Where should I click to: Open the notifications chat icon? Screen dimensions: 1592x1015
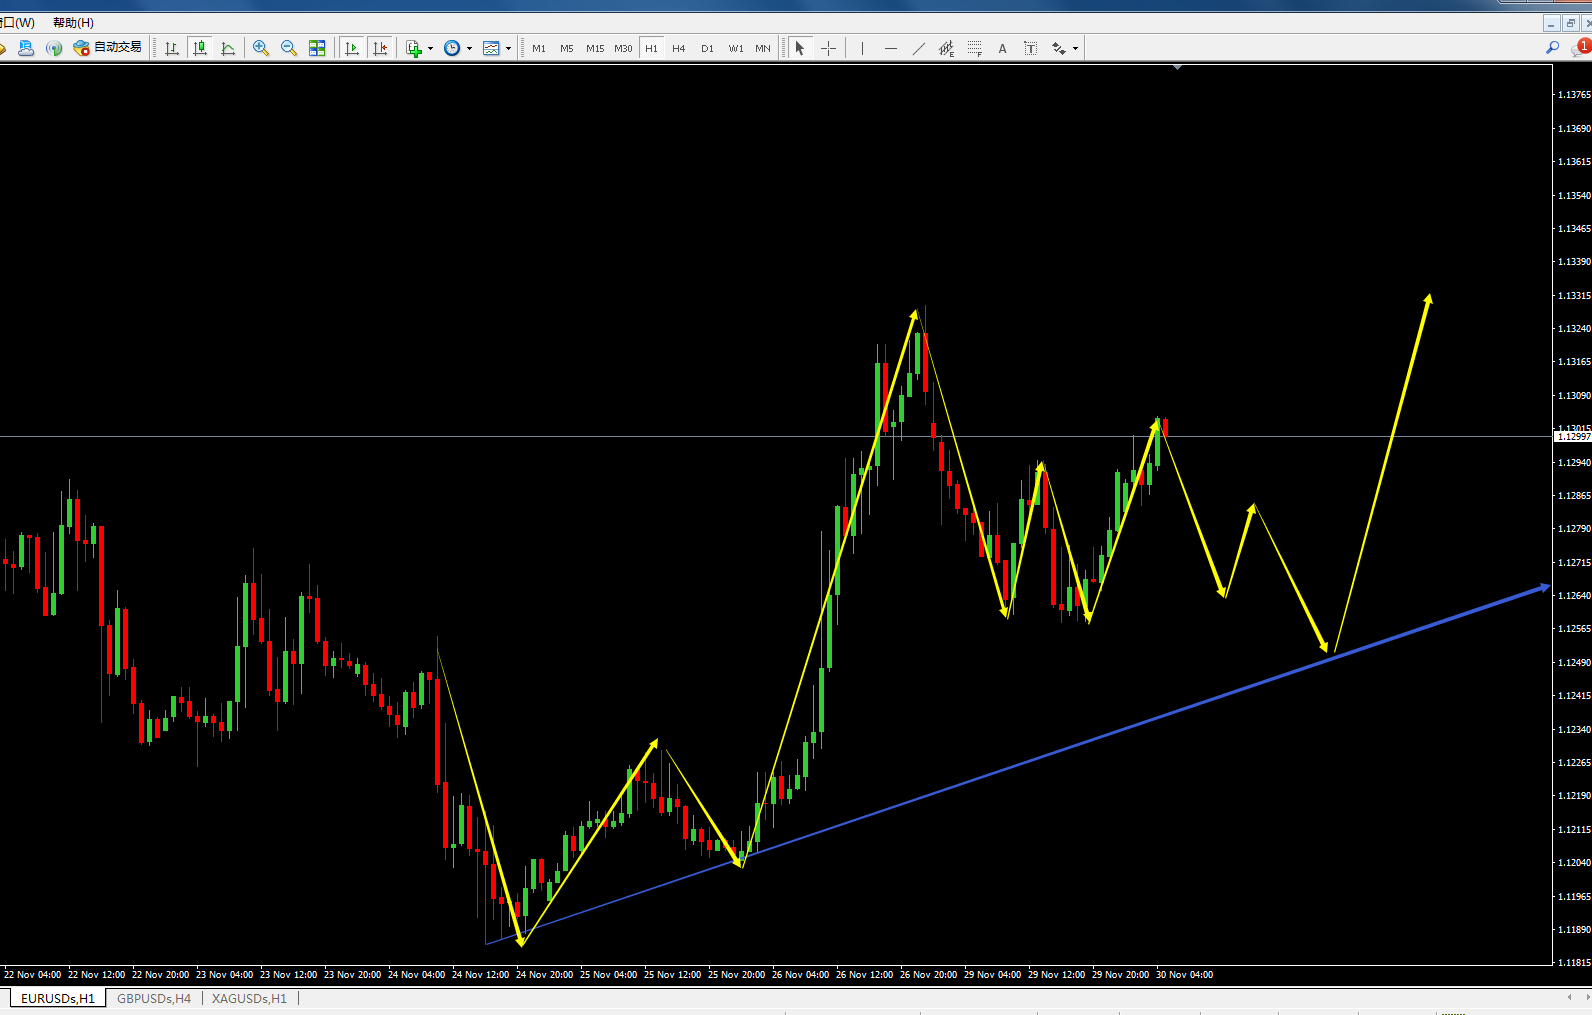[x=1581, y=47]
